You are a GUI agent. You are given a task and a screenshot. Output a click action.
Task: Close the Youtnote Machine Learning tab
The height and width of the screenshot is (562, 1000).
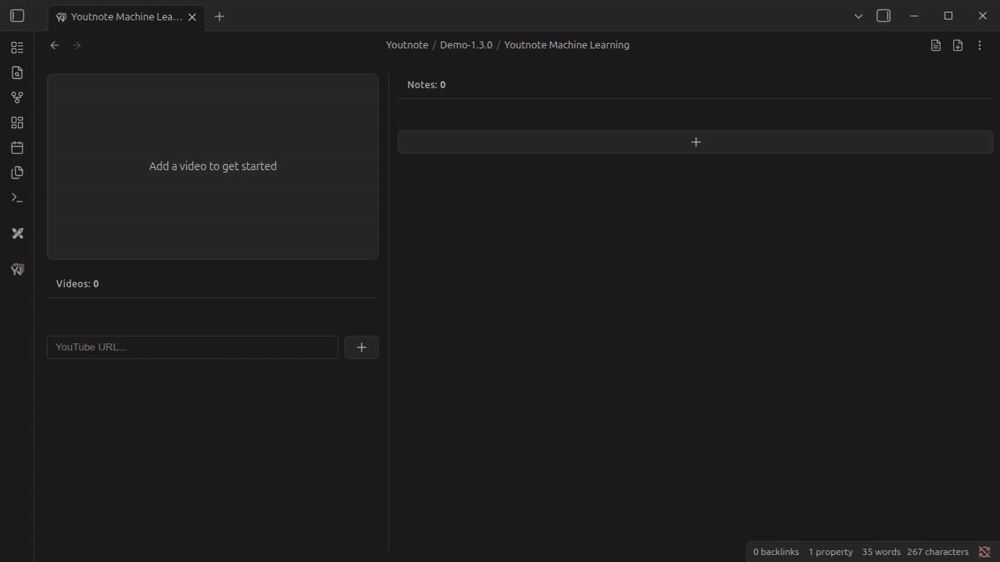192,17
